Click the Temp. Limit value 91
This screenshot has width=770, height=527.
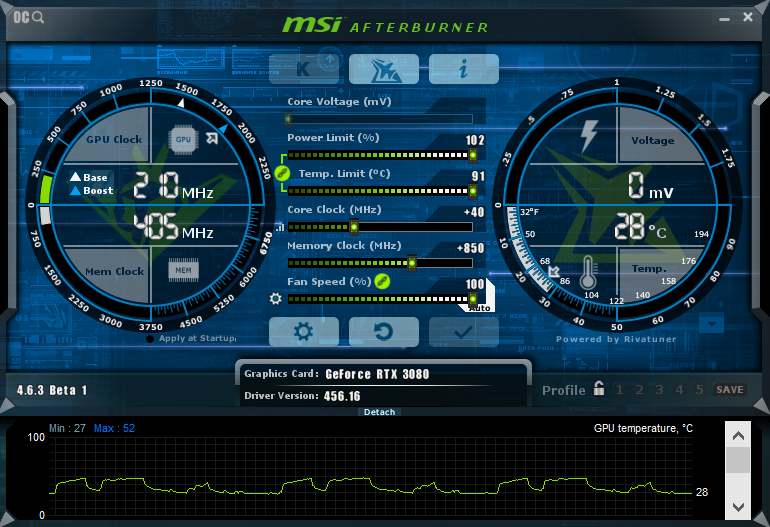click(478, 176)
